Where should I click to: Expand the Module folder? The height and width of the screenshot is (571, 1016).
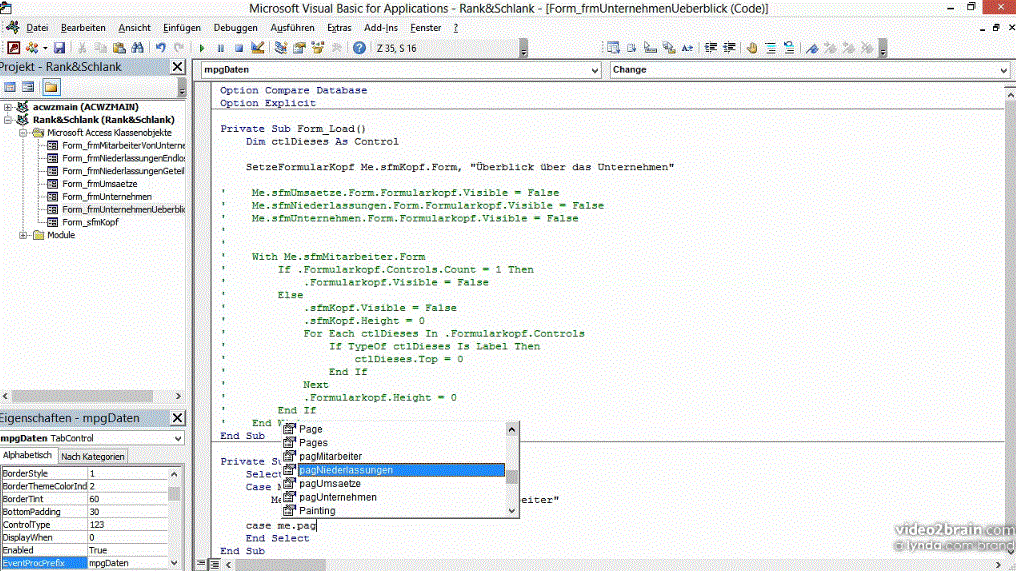[23, 235]
